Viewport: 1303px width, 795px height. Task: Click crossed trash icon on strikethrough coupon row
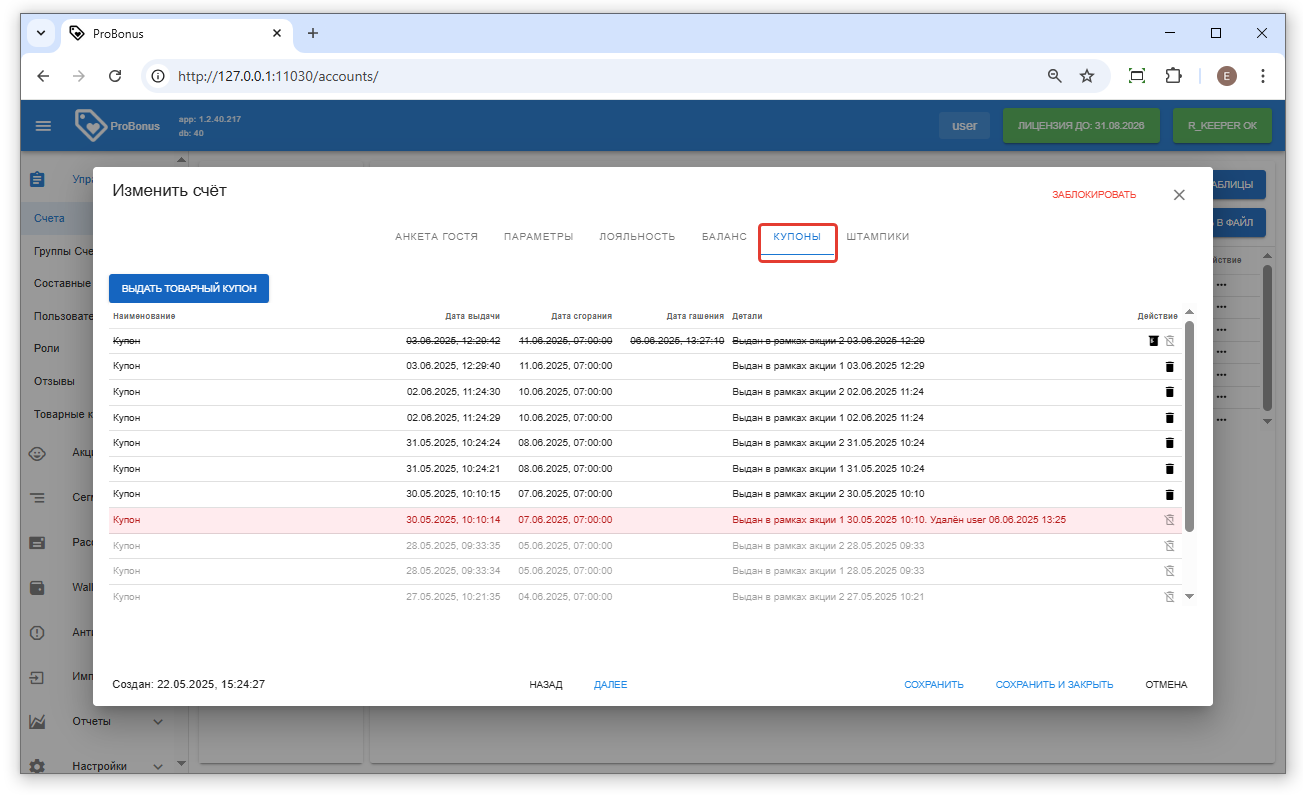point(1169,341)
